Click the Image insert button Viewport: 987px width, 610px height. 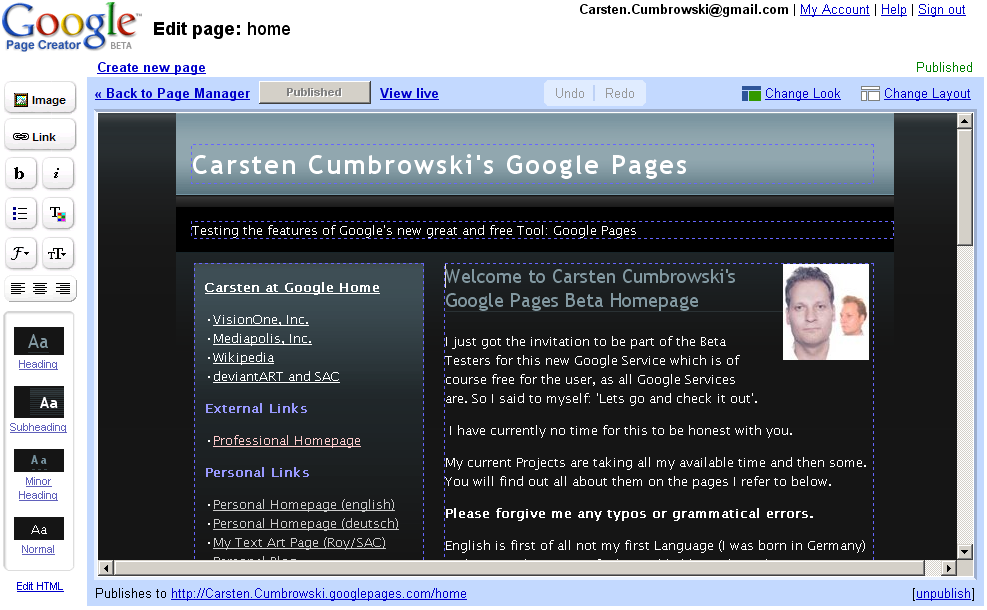(40, 99)
